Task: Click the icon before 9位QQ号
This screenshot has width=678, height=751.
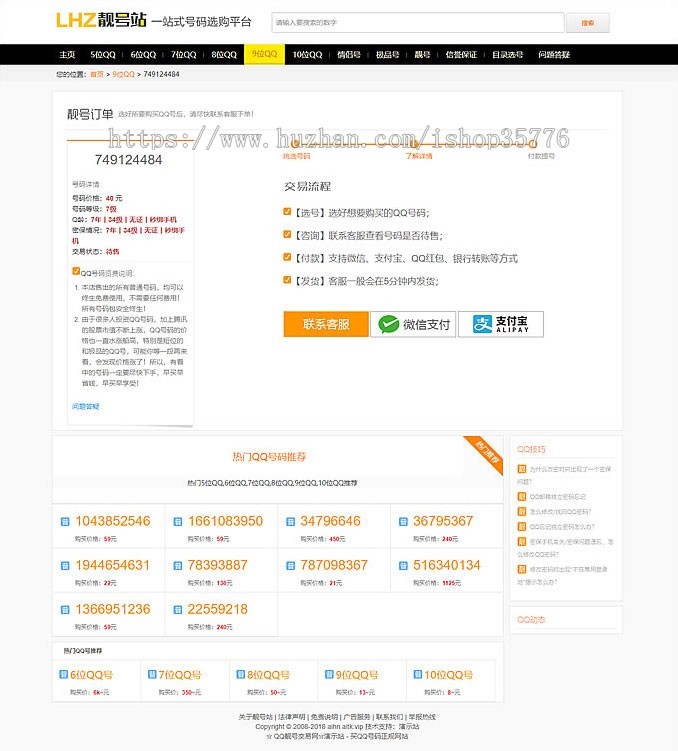Action: click(x=329, y=674)
